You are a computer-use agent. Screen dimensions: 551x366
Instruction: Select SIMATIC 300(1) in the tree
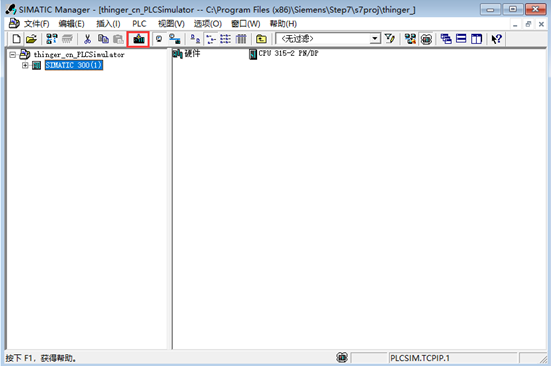[74, 65]
